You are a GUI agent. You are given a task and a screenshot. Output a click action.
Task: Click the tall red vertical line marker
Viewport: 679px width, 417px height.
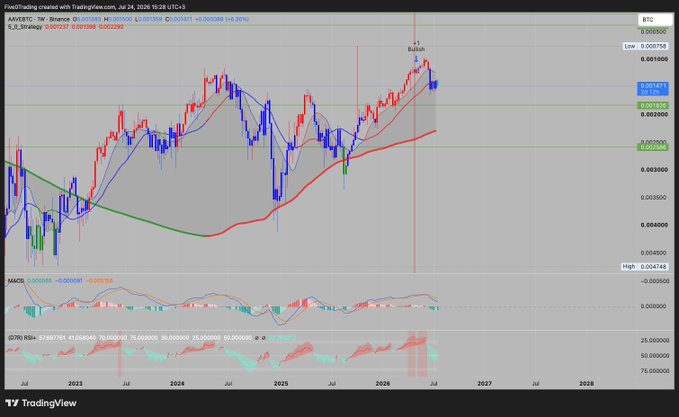pyautogui.click(x=414, y=143)
